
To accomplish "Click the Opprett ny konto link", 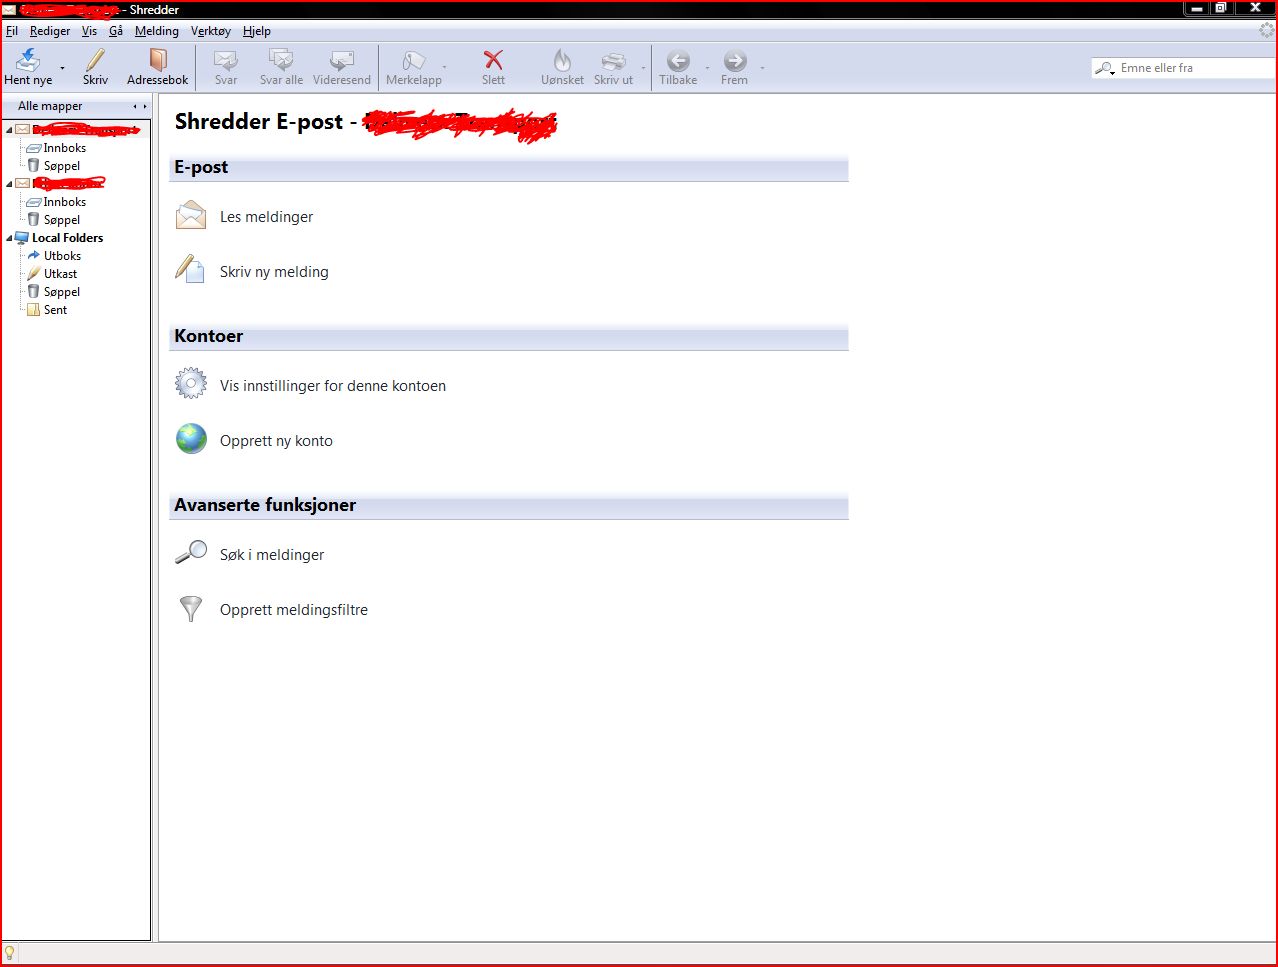I will click(276, 441).
